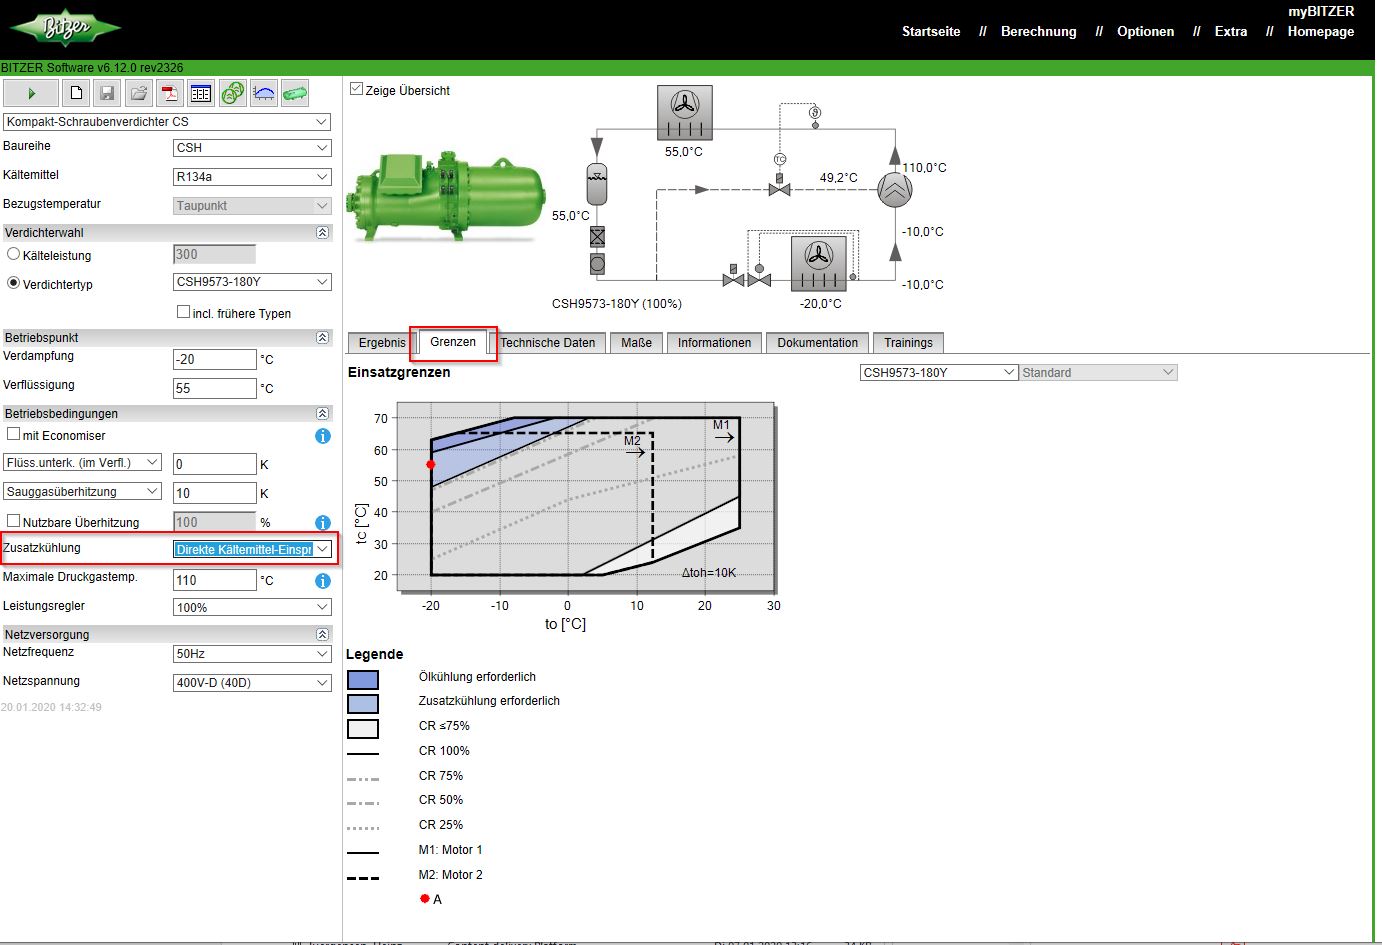The image size is (1382, 945).
Task: Open the data table view icon
Action: tap(201, 93)
